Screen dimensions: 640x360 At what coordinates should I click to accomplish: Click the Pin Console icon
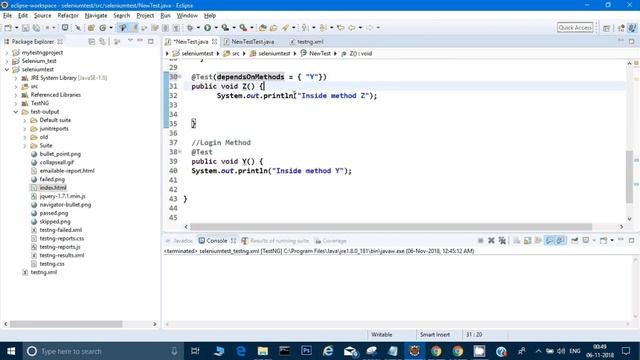point(574,240)
